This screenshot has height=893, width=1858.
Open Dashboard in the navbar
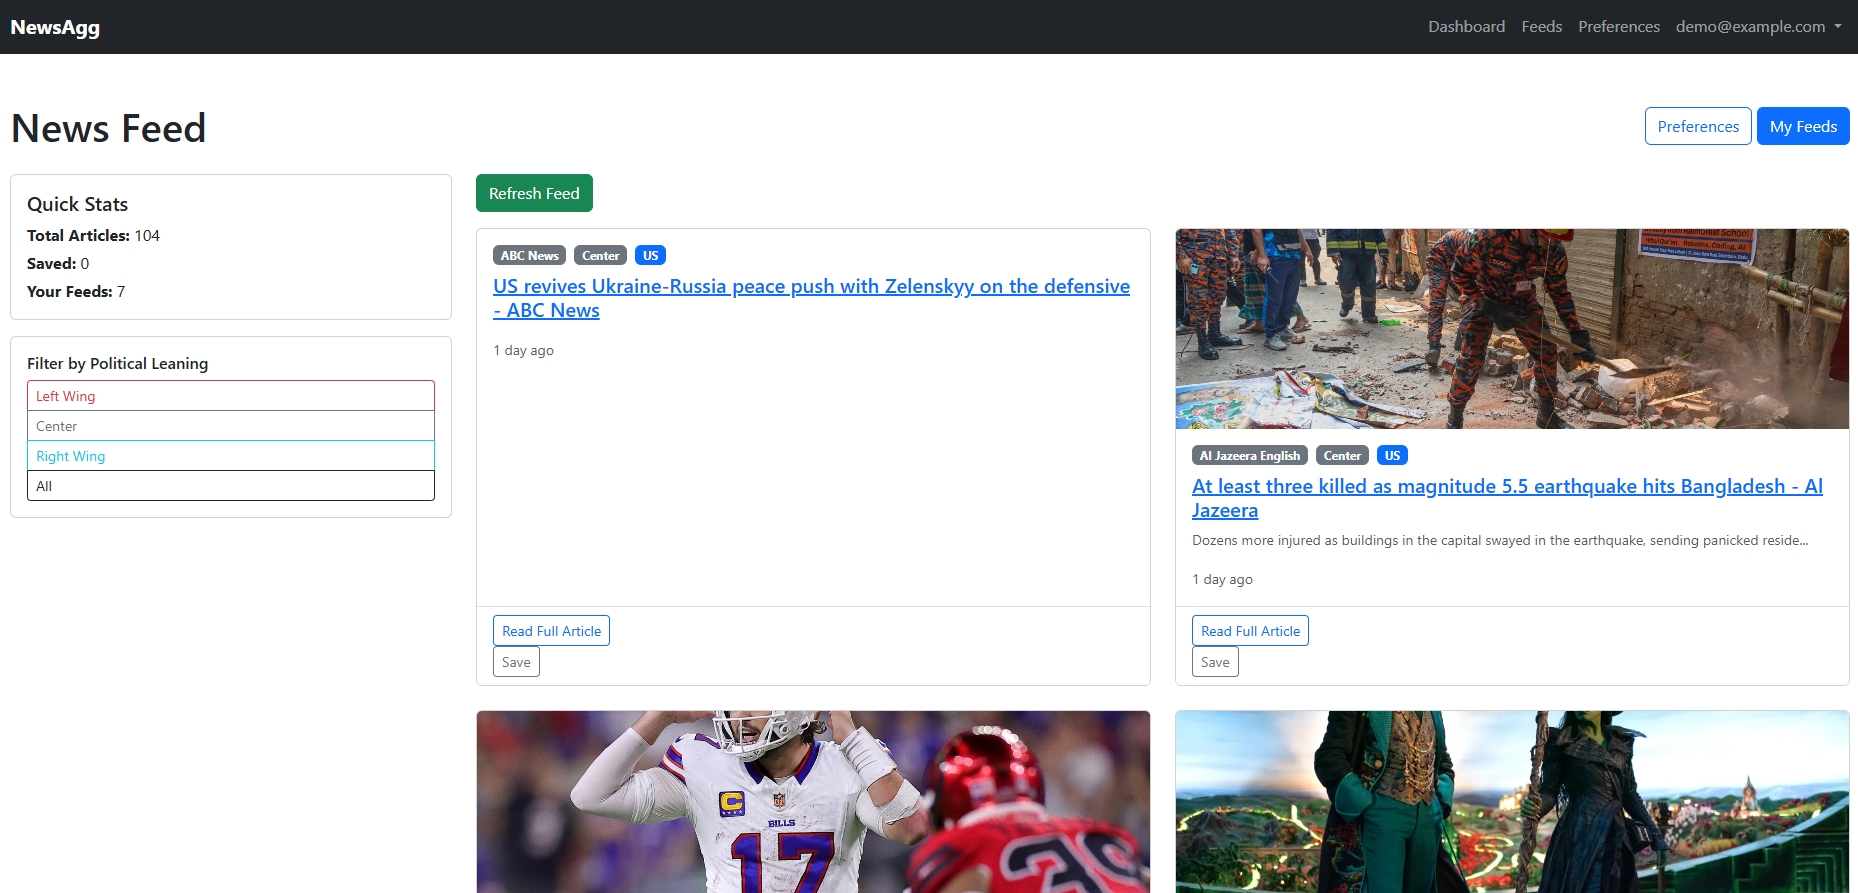(x=1466, y=27)
